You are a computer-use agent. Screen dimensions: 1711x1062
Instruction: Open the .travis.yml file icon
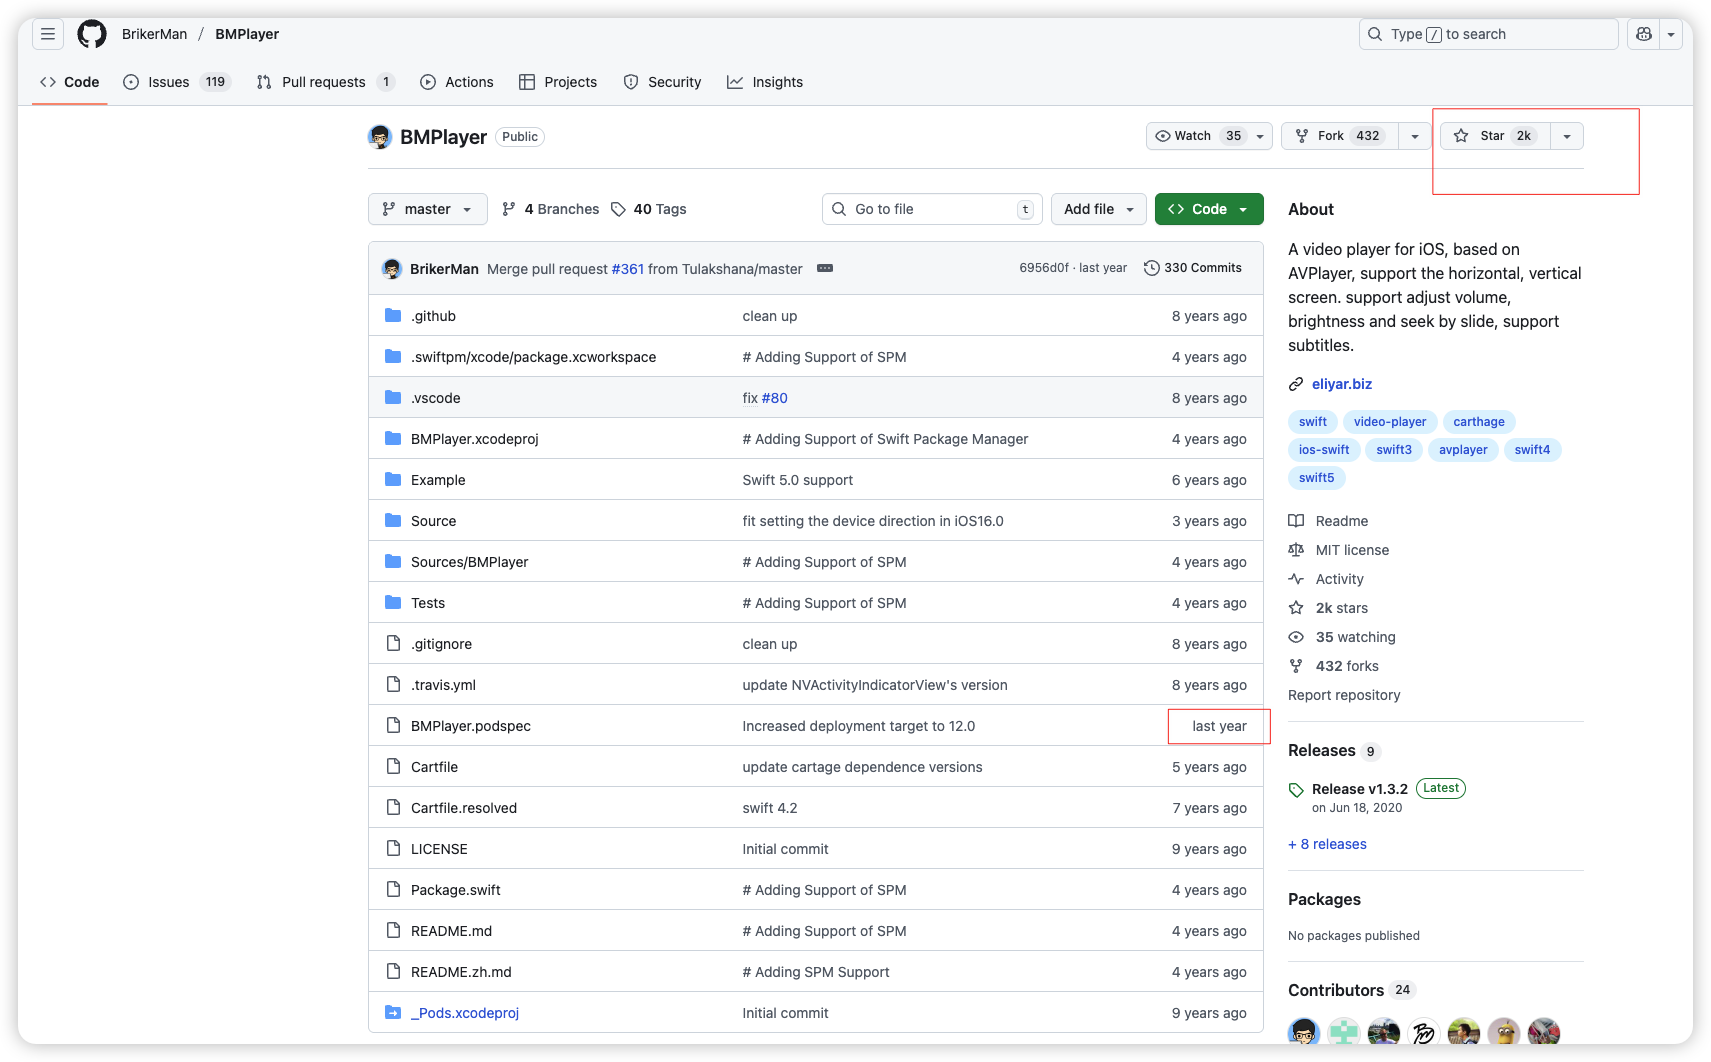[393, 685]
